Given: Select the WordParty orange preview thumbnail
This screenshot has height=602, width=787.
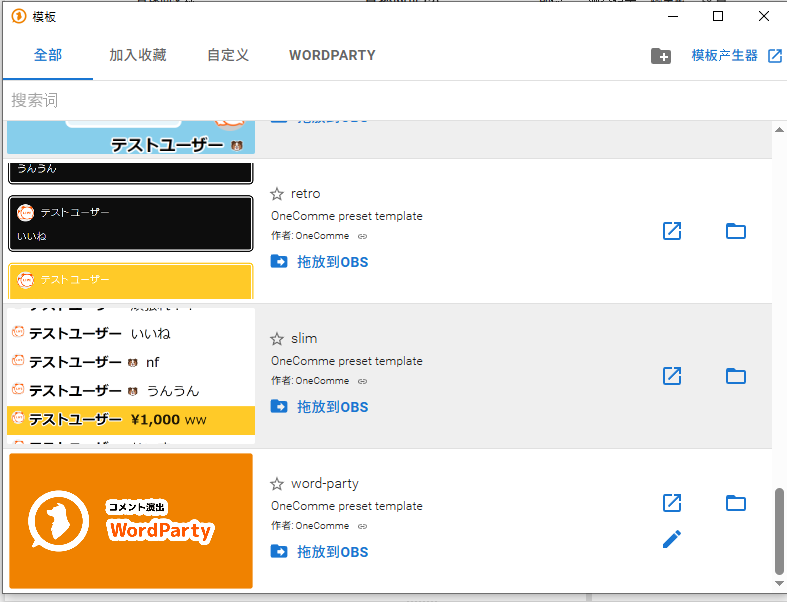Looking at the screenshot, I should coord(131,521).
